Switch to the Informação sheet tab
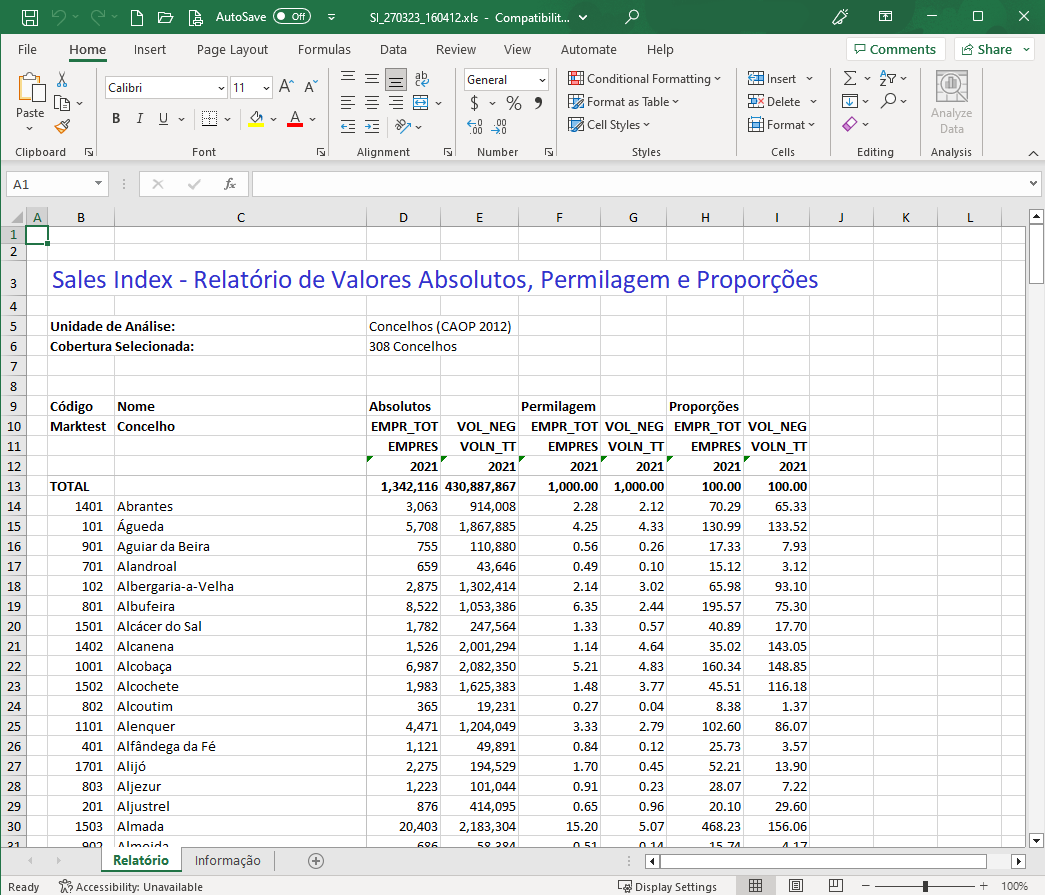 point(227,861)
